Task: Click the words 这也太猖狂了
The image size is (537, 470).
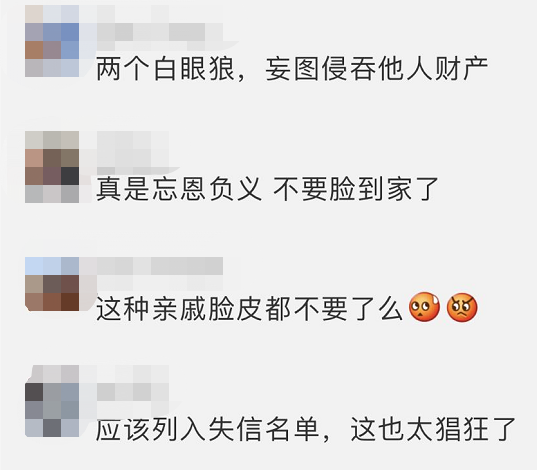Action: 433,429
